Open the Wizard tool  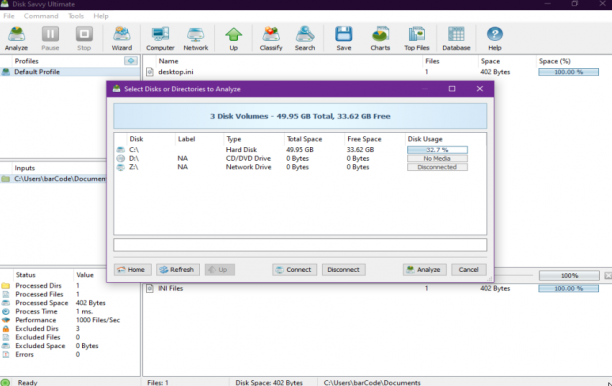click(122, 38)
